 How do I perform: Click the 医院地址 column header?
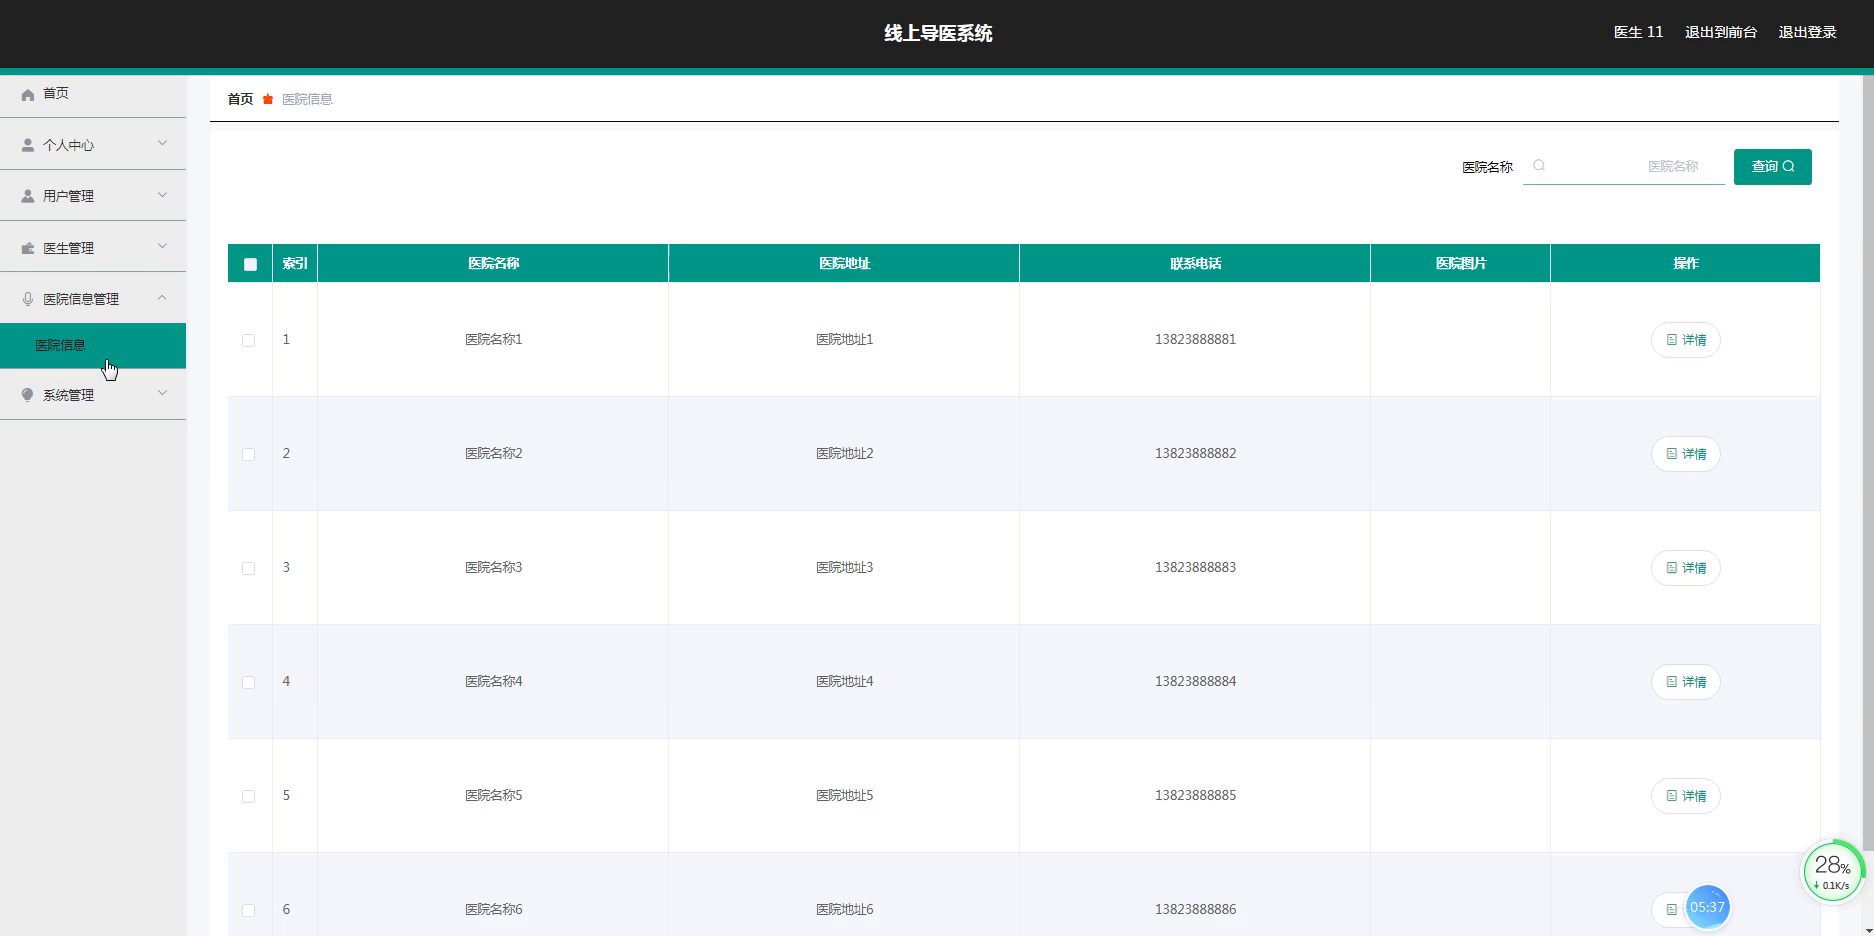click(x=844, y=263)
